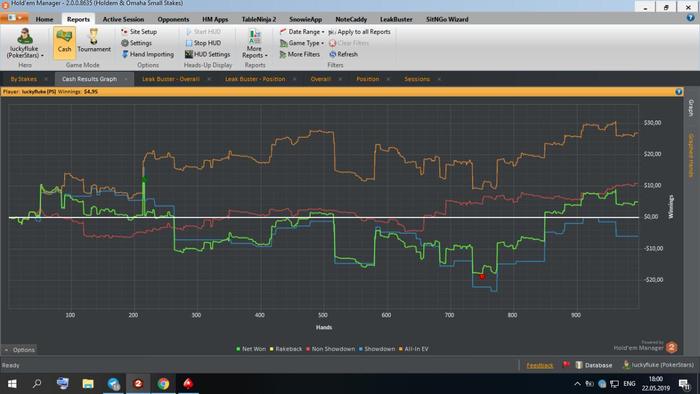Open the Home ribbon tab
The height and width of the screenshot is (394, 700).
pyautogui.click(x=44, y=19)
